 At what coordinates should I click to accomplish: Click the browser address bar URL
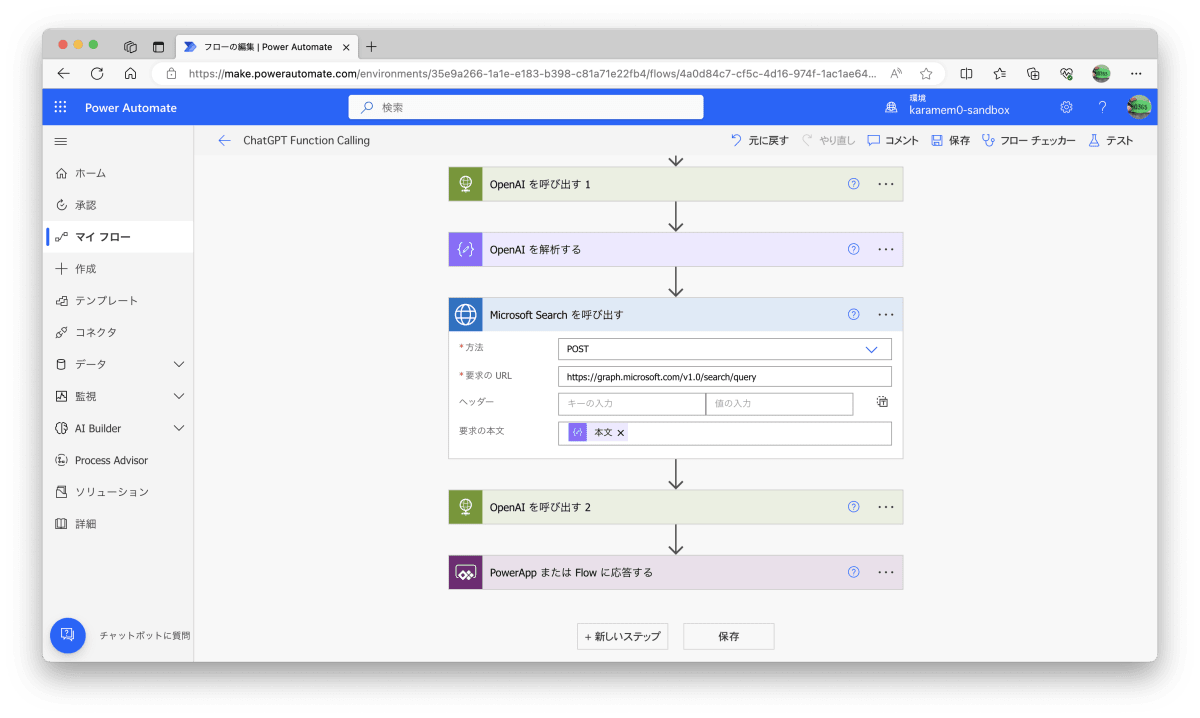[x=532, y=73]
